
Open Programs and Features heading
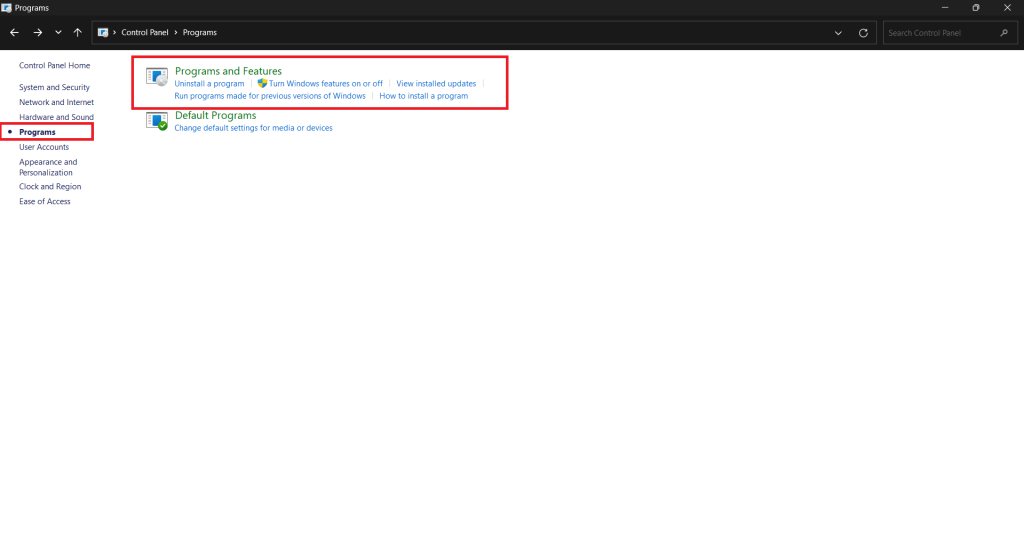(x=228, y=71)
